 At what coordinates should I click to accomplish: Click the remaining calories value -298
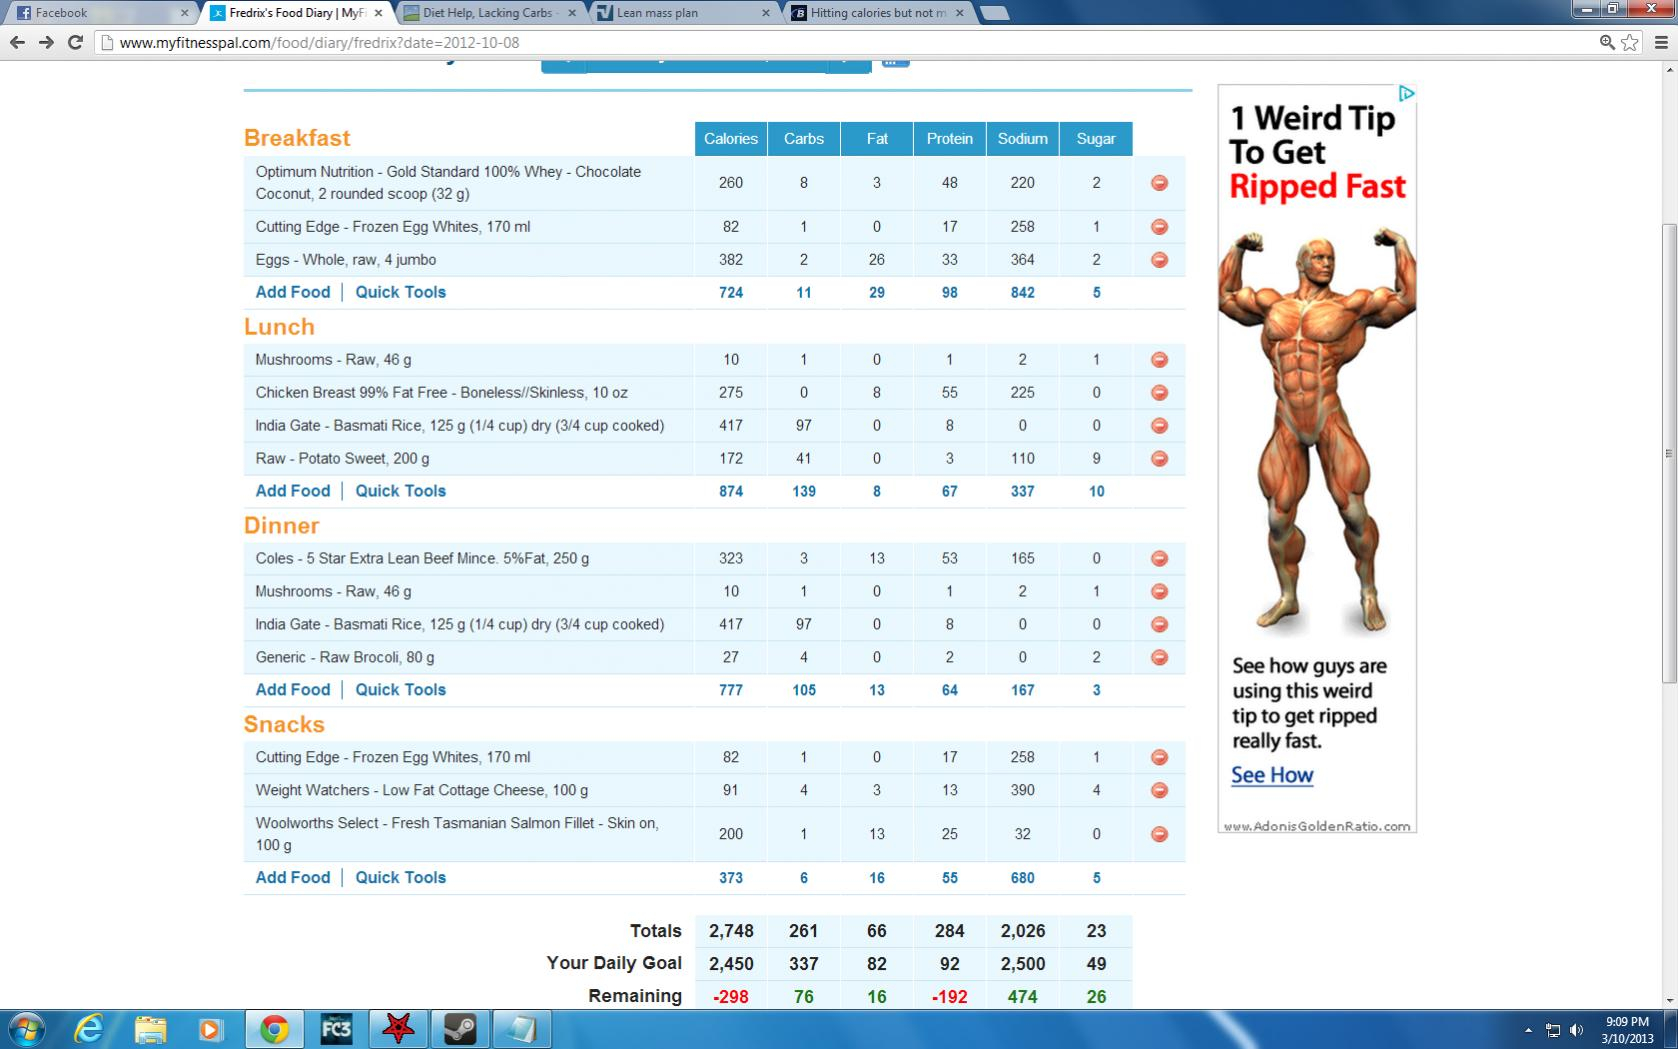731,997
